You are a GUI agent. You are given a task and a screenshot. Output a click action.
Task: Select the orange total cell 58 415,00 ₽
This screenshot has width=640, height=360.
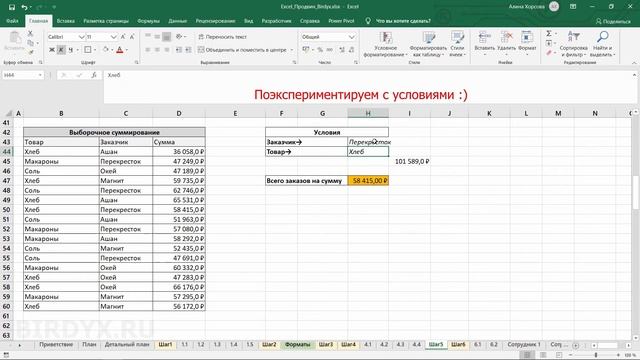click(368, 180)
